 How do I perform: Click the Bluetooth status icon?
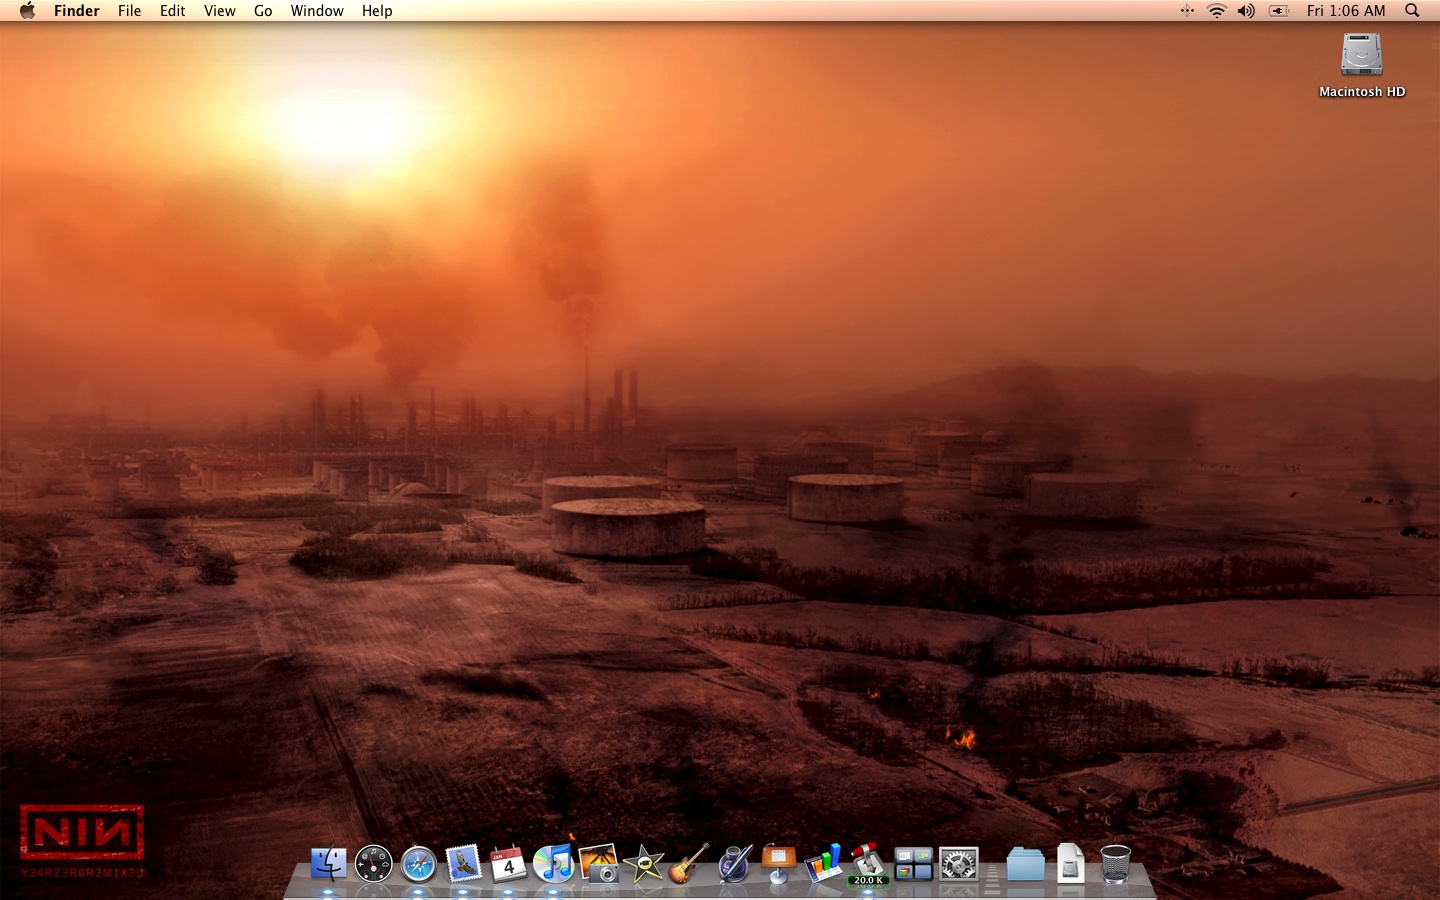click(x=1187, y=11)
